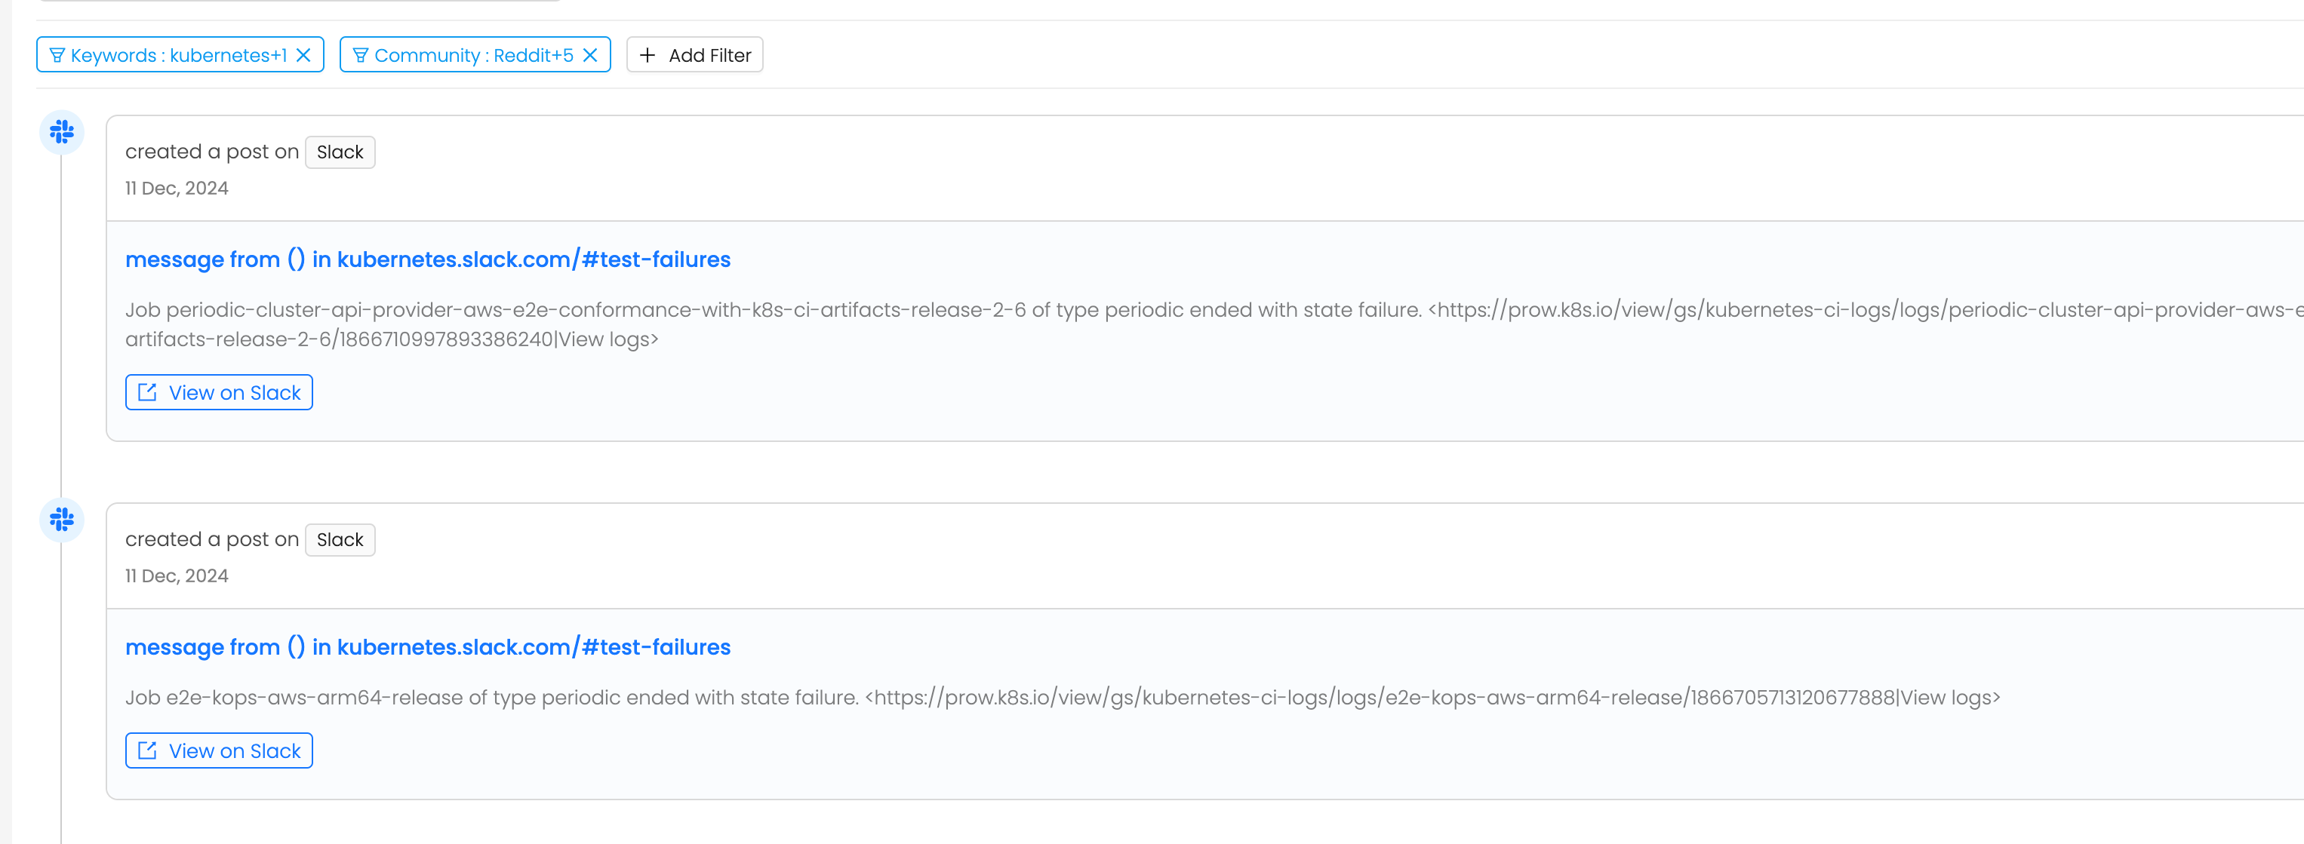Click the funnel icon in the Community chip
The height and width of the screenshot is (844, 2304).
click(x=360, y=55)
